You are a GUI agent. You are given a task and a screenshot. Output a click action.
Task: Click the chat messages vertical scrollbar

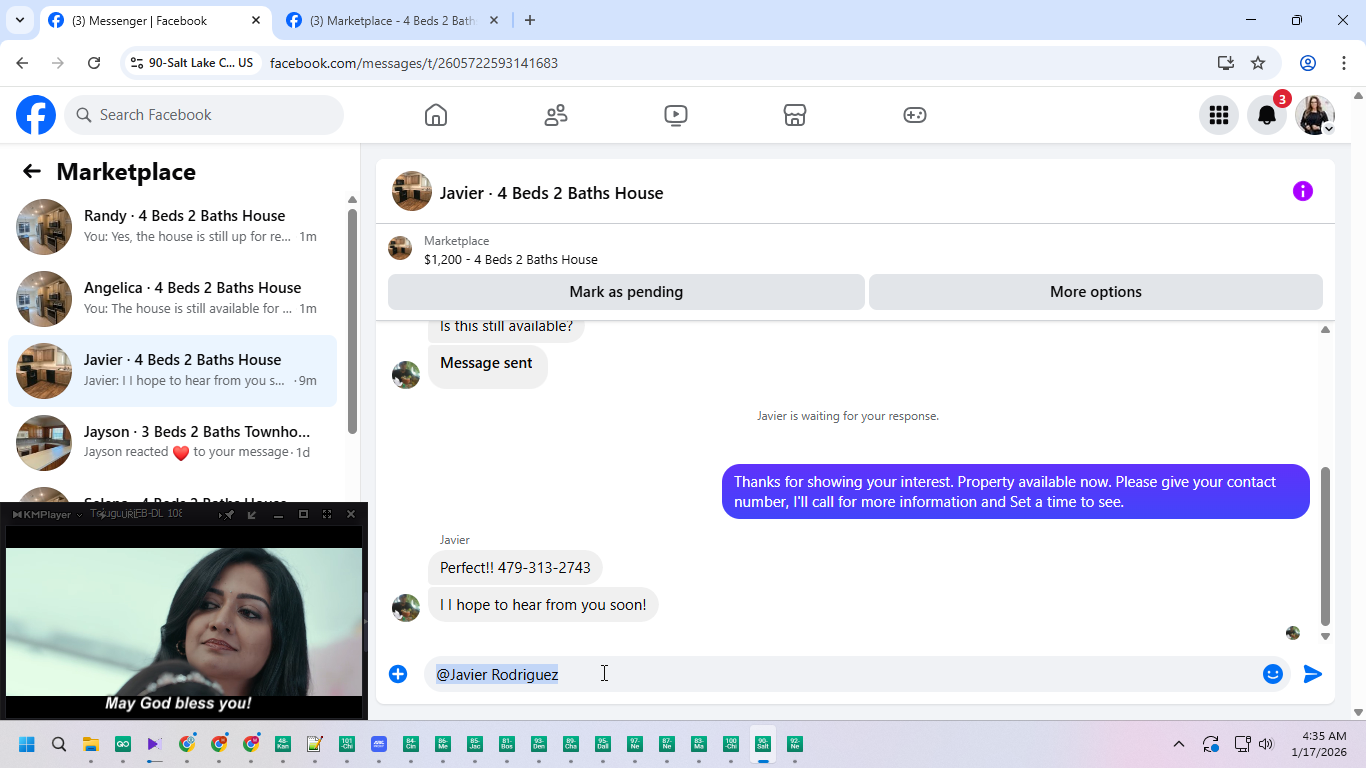(1326, 546)
